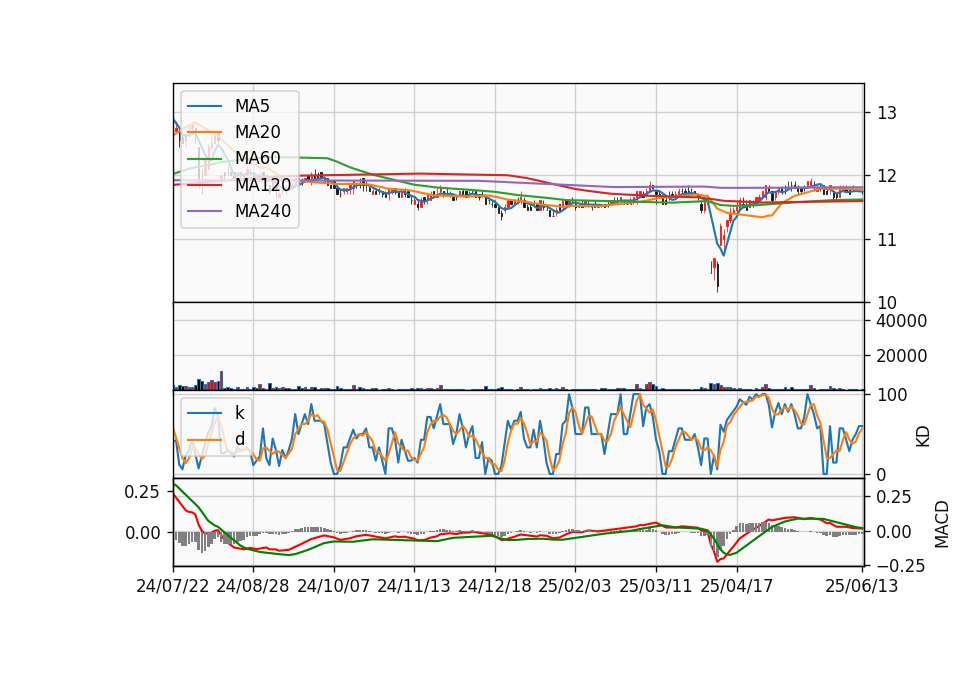
Task: Click the MA20 legend label
Action: [x=257, y=132]
